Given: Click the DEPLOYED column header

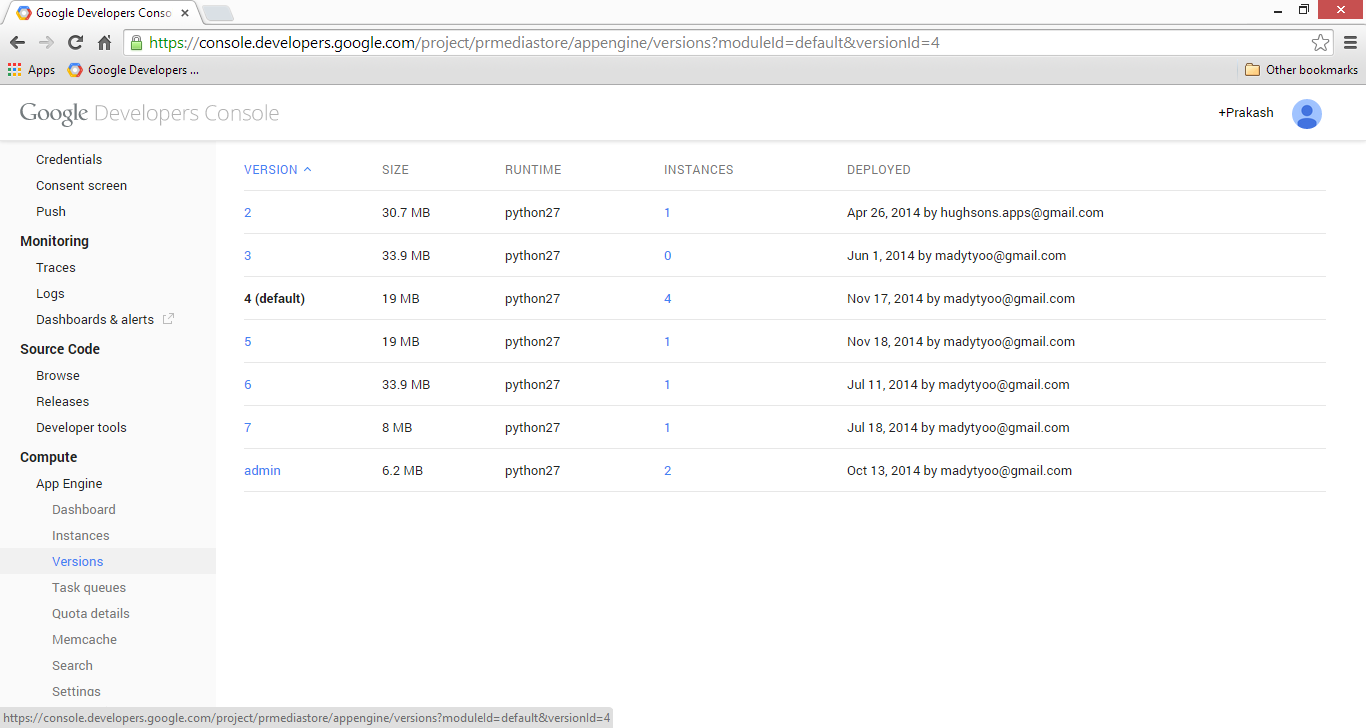Looking at the screenshot, I should point(879,170).
